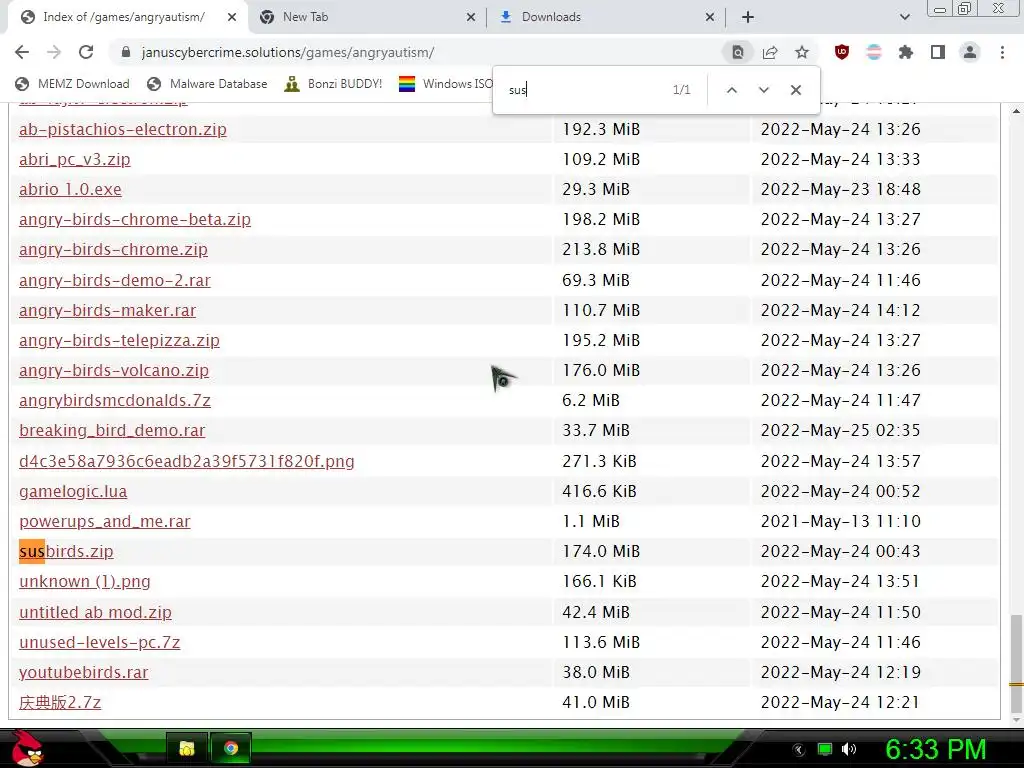Expand the tab search dropdown

click(904, 17)
